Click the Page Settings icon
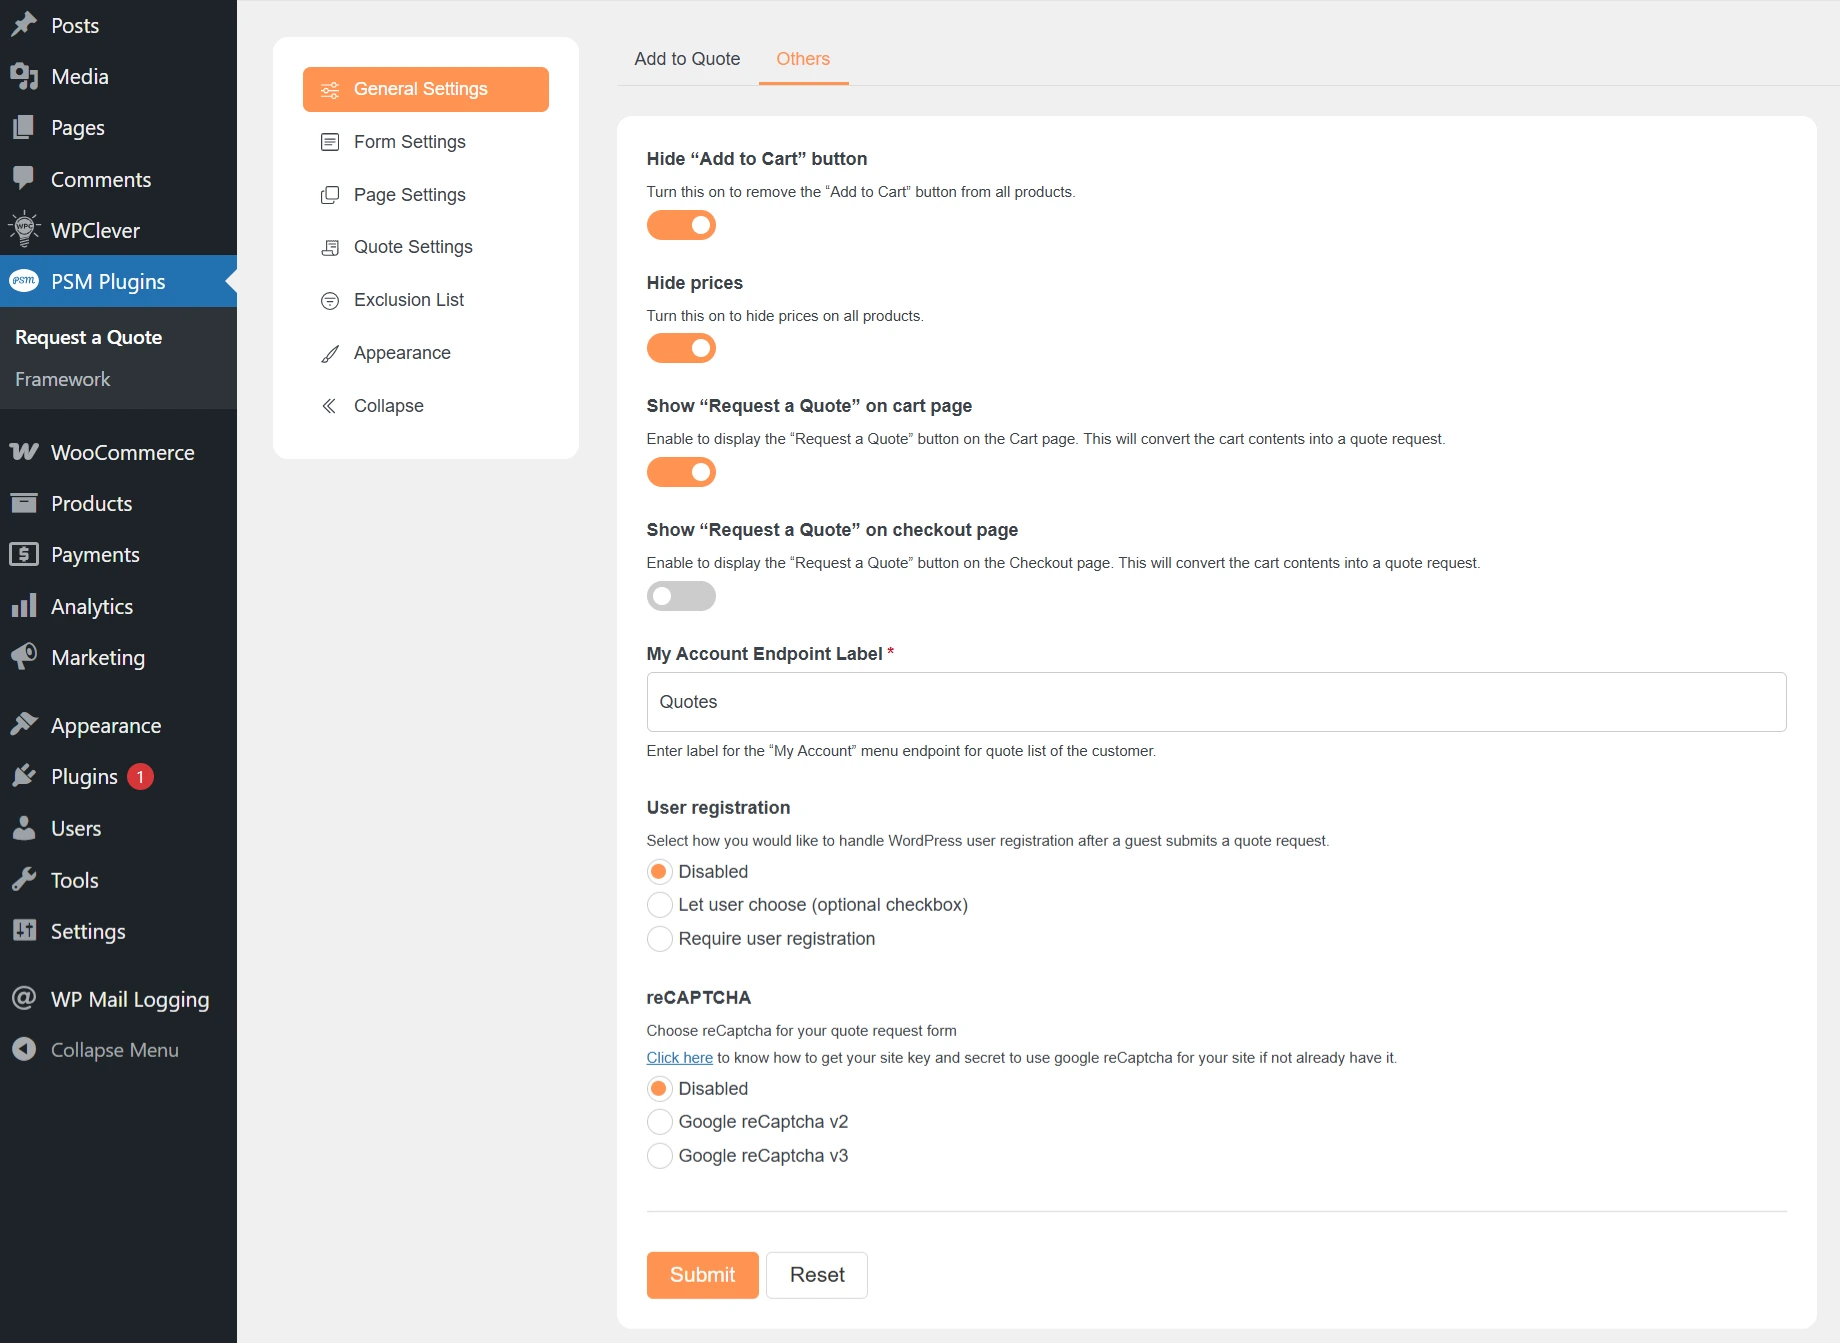This screenshot has width=1840, height=1343. pos(329,195)
